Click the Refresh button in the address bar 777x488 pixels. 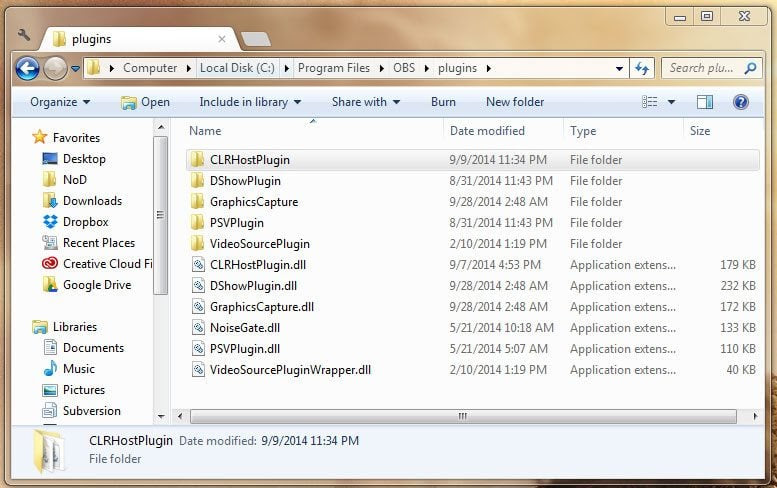(642, 68)
